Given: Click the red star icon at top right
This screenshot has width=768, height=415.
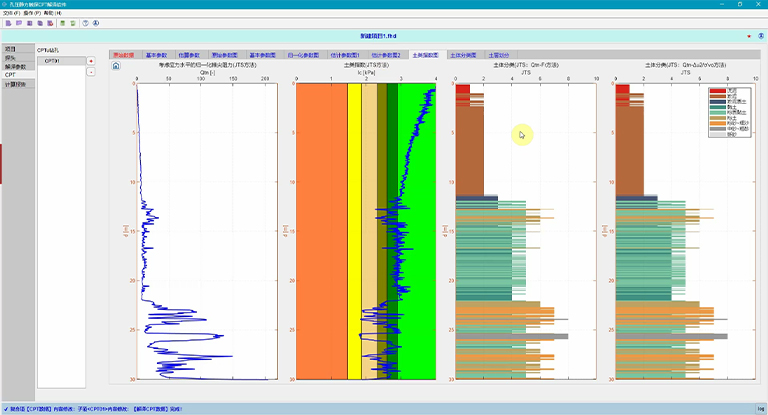Looking at the screenshot, I should tap(748, 36).
